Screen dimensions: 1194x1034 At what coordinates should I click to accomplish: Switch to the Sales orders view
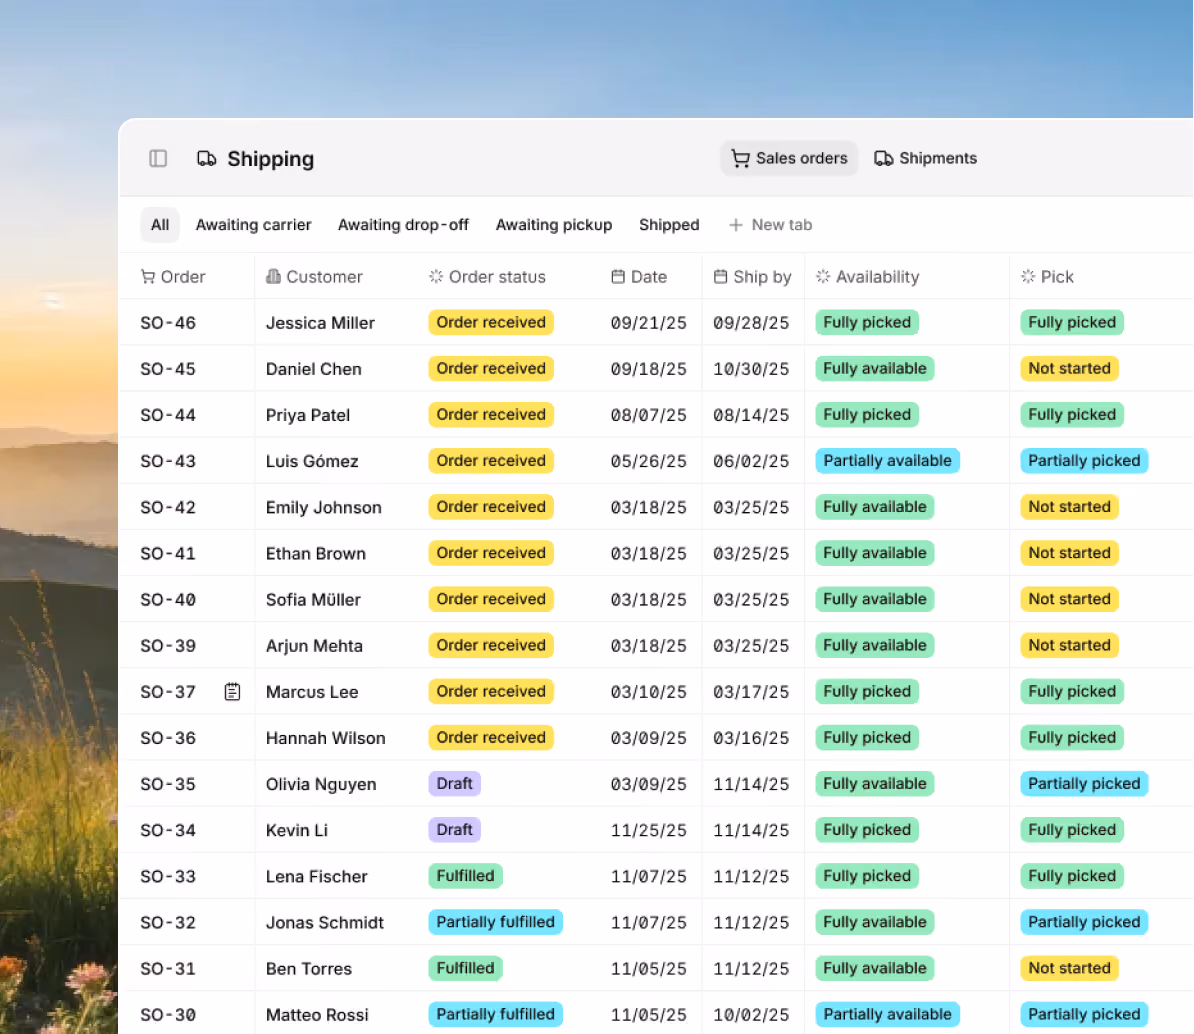tap(789, 158)
